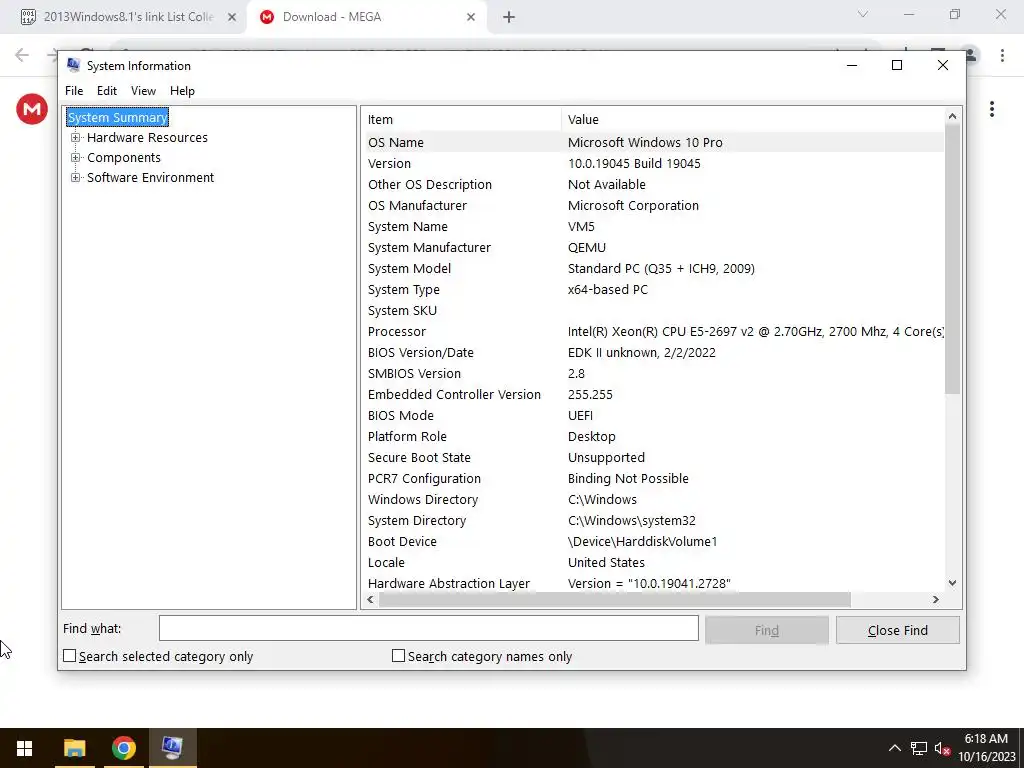The width and height of the screenshot is (1024, 768).
Task: Show hidden system tray icons
Action: point(895,748)
